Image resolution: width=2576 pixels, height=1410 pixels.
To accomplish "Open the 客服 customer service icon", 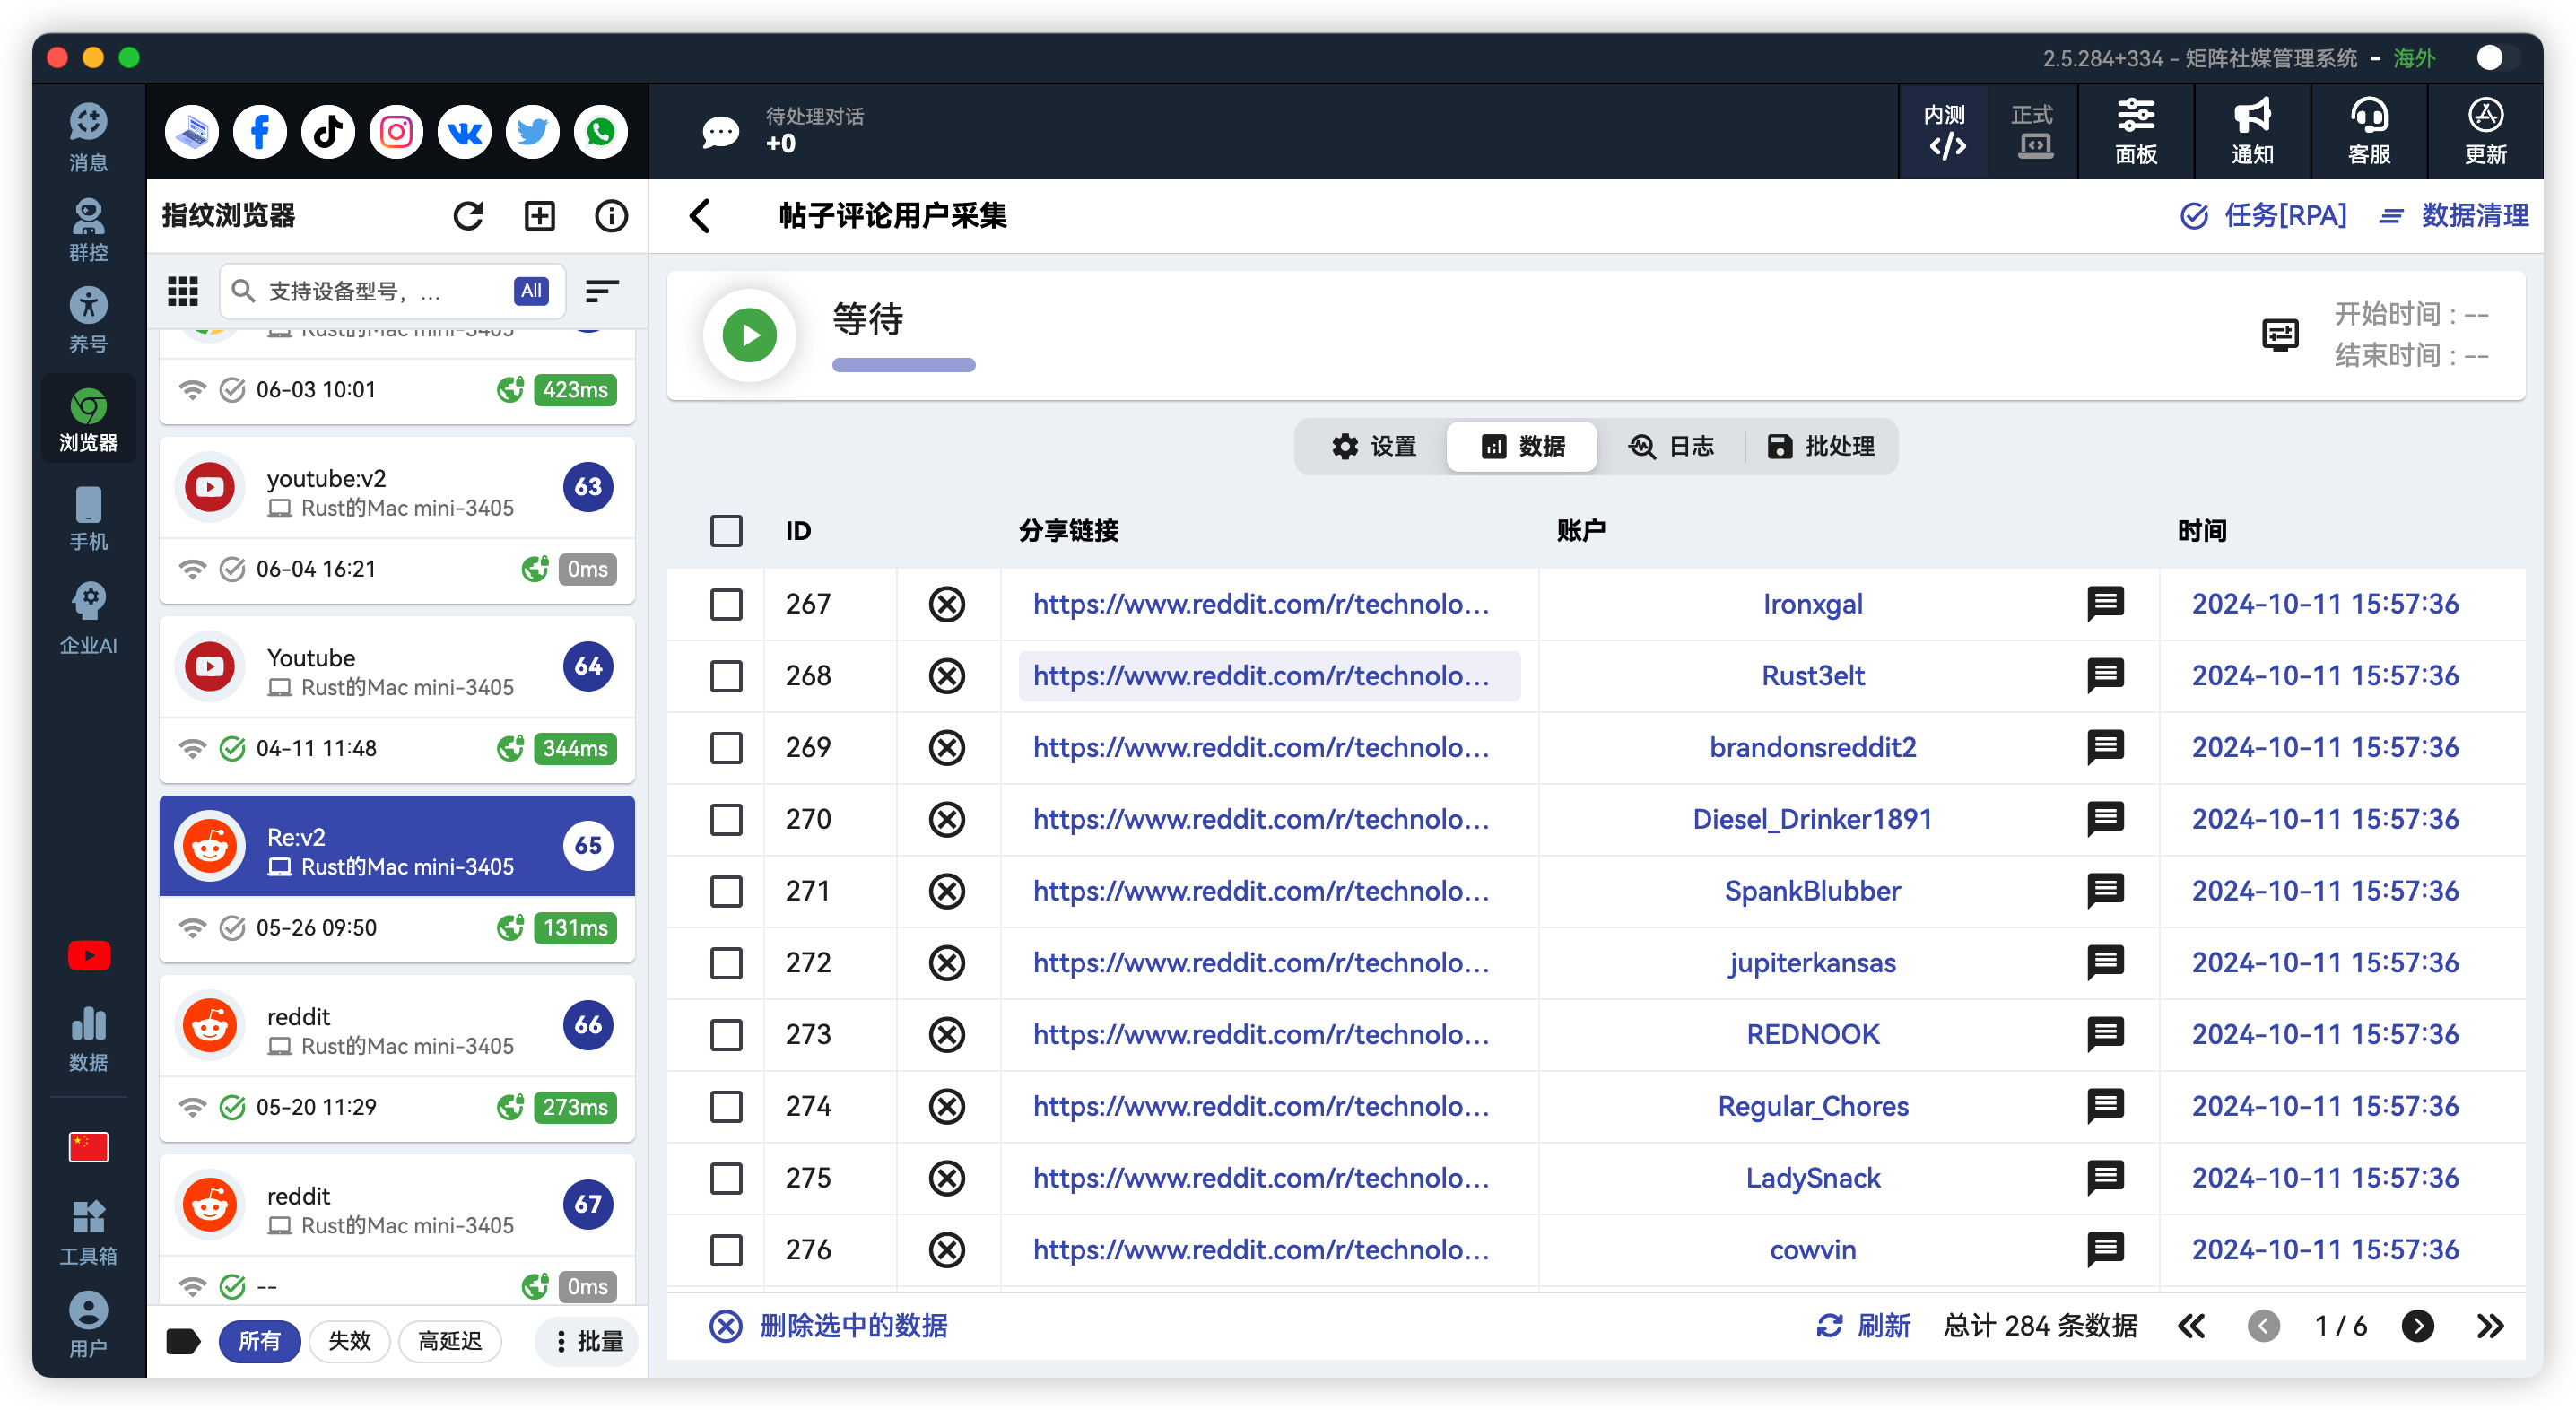I will click(2369, 131).
